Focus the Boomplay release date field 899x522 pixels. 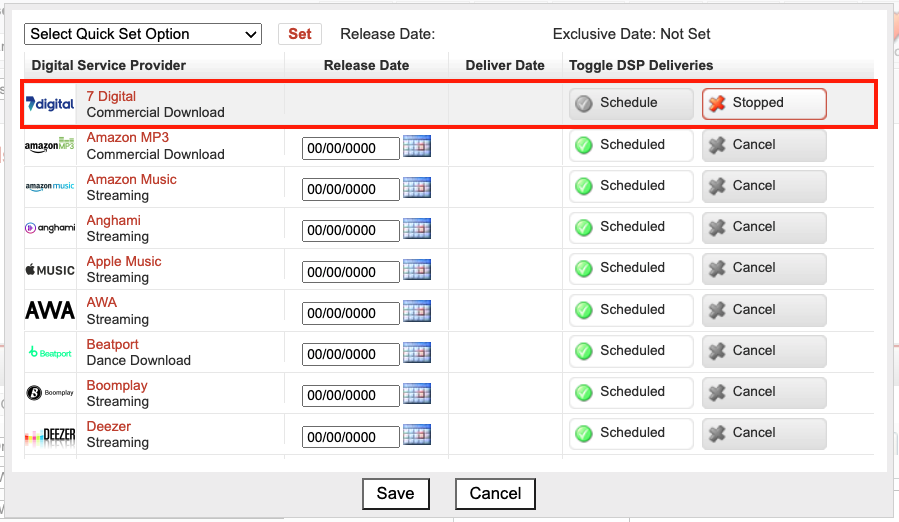tap(351, 396)
